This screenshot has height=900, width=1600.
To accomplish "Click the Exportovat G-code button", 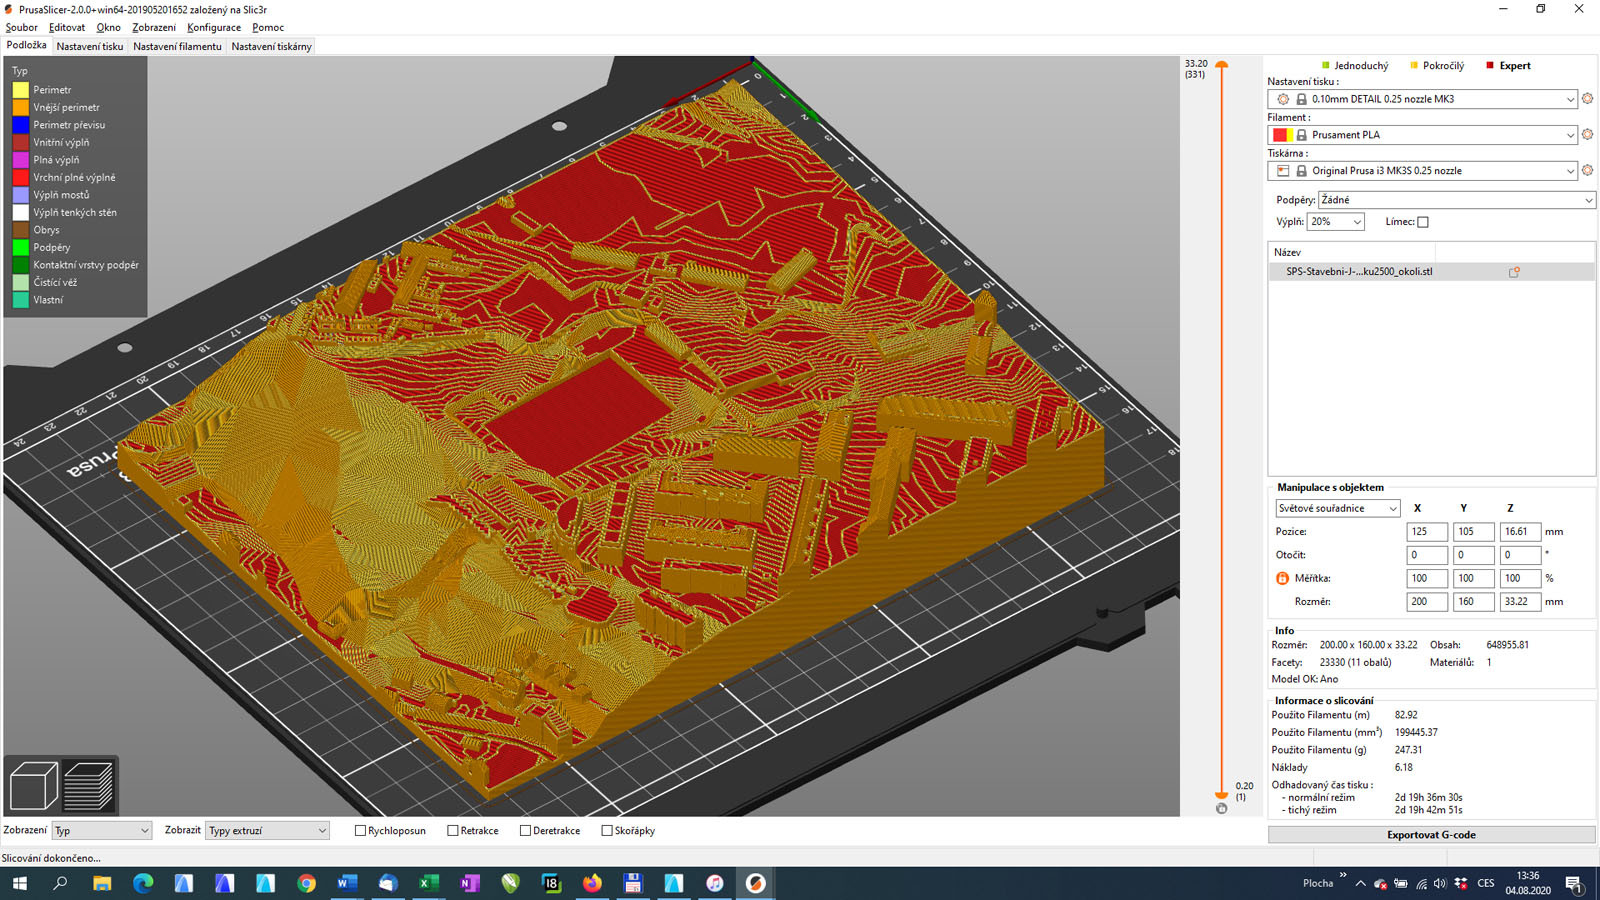I will click(1431, 835).
